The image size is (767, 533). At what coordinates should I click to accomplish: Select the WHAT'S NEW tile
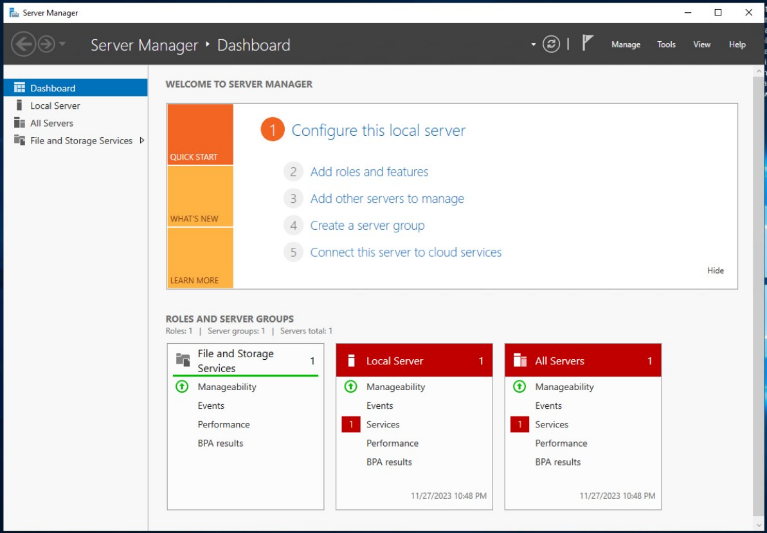200,196
